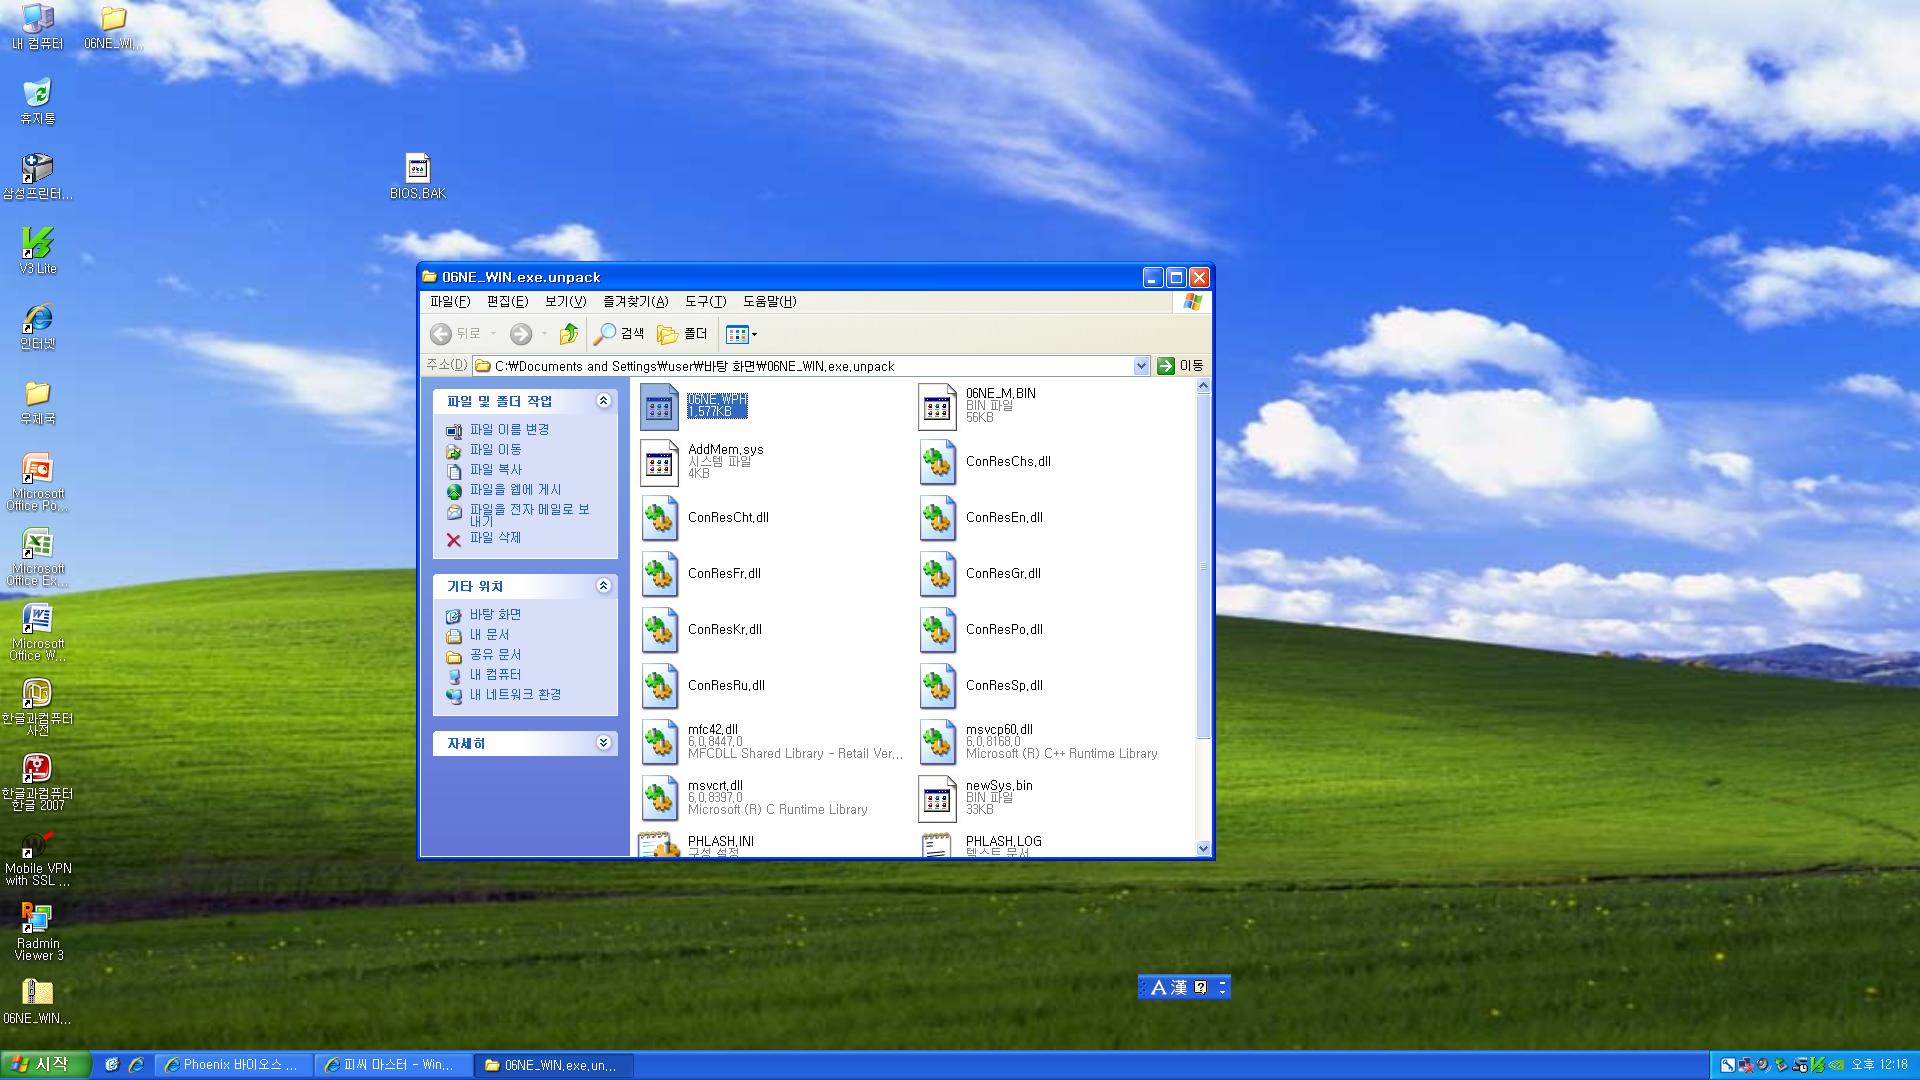This screenshot has width=1920, height=1080.
Task: Click the Search (검색) toolbar button
Action: (x=619, y=334)
